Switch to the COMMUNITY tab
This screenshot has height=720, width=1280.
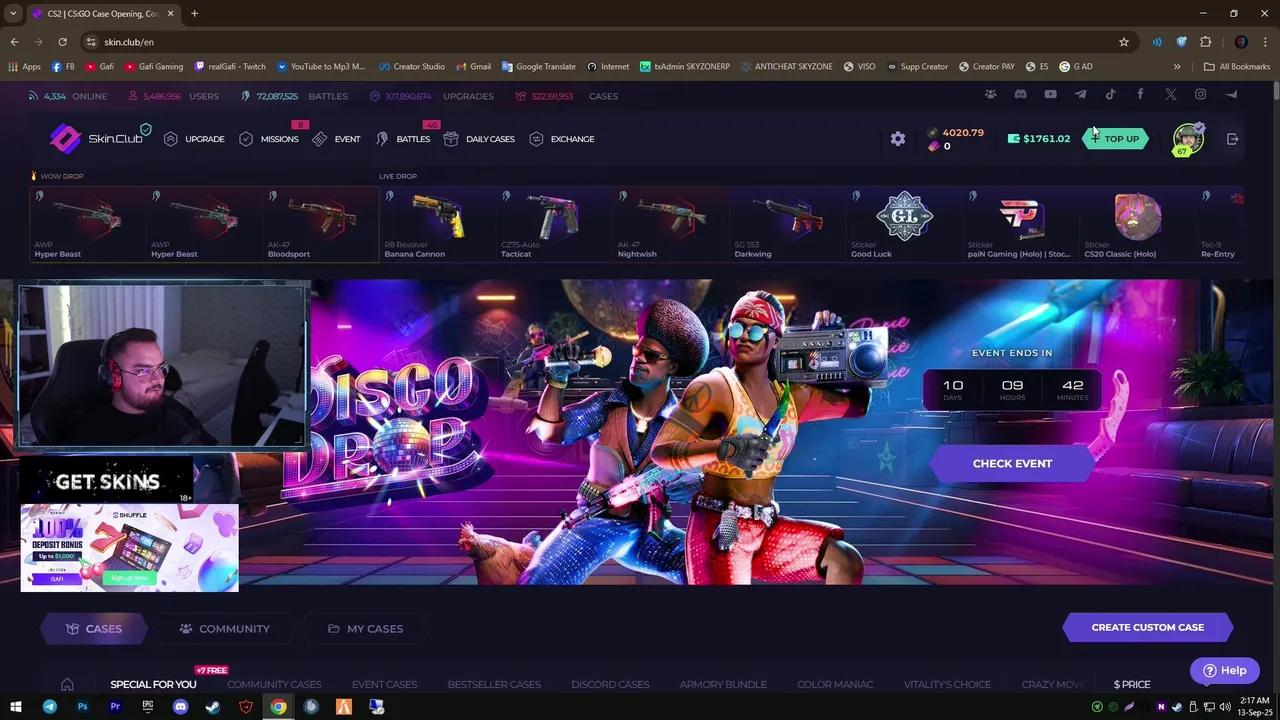coord(224,629)
